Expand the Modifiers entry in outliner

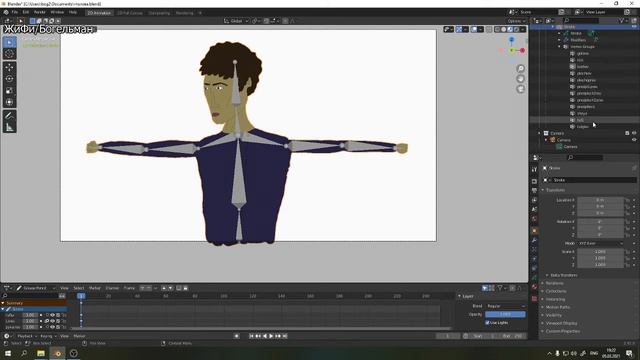(559, 40)
